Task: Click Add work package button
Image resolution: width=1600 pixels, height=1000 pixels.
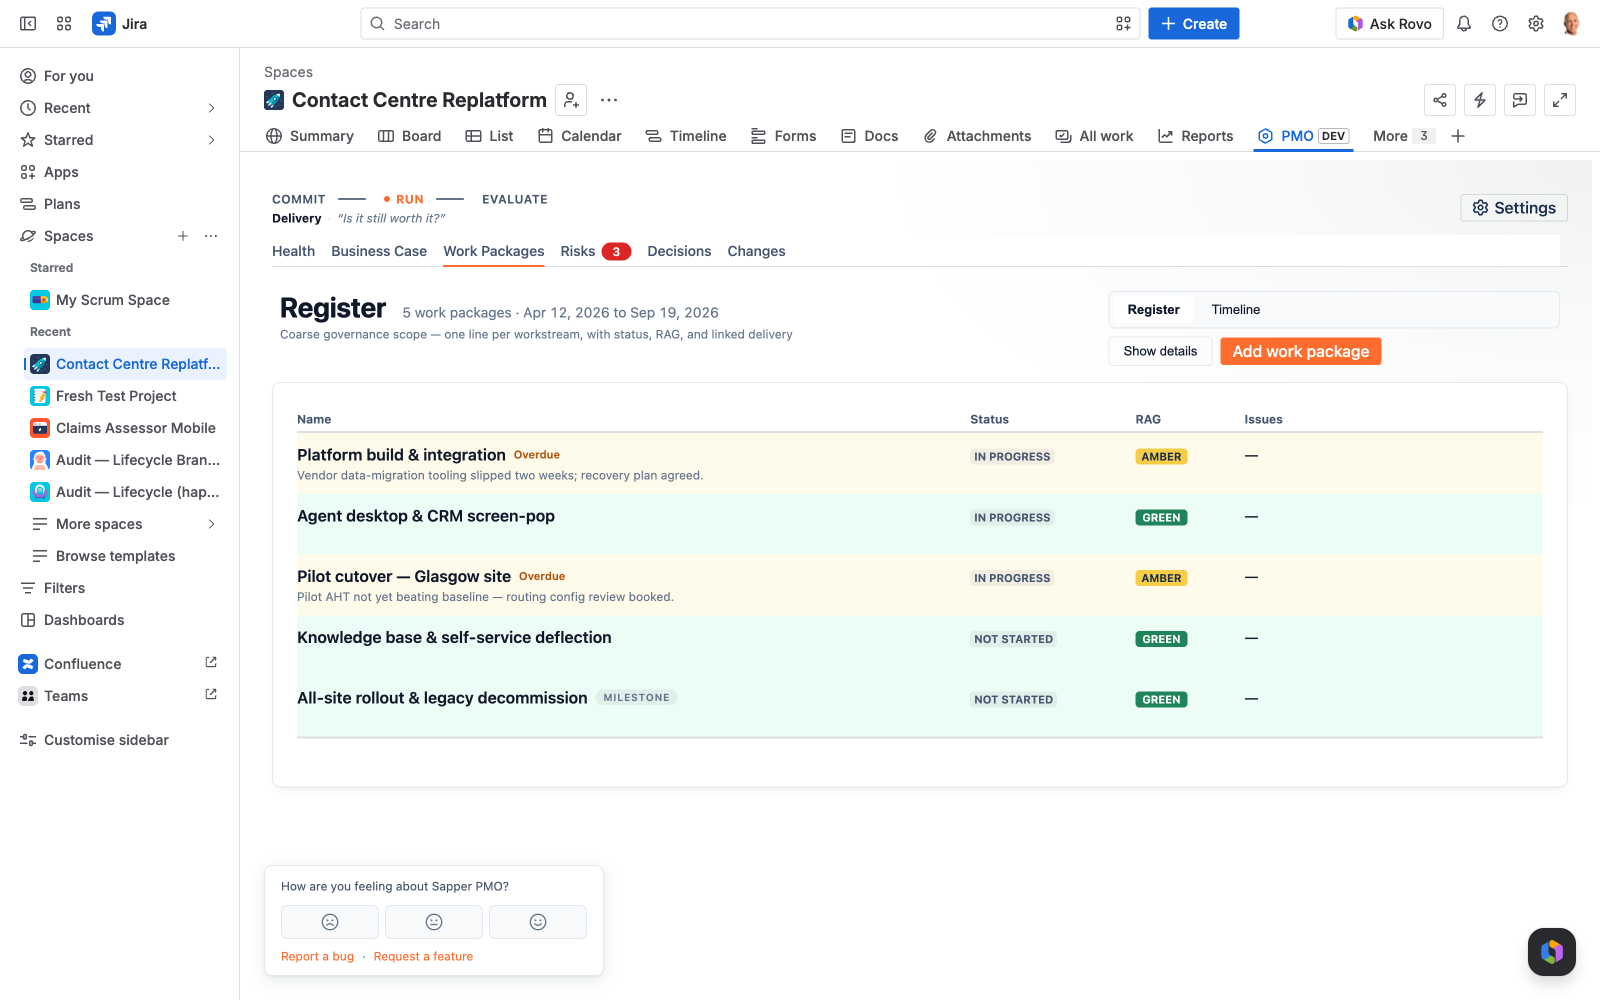Action: pyautogui.click(x=1301, y=351)
